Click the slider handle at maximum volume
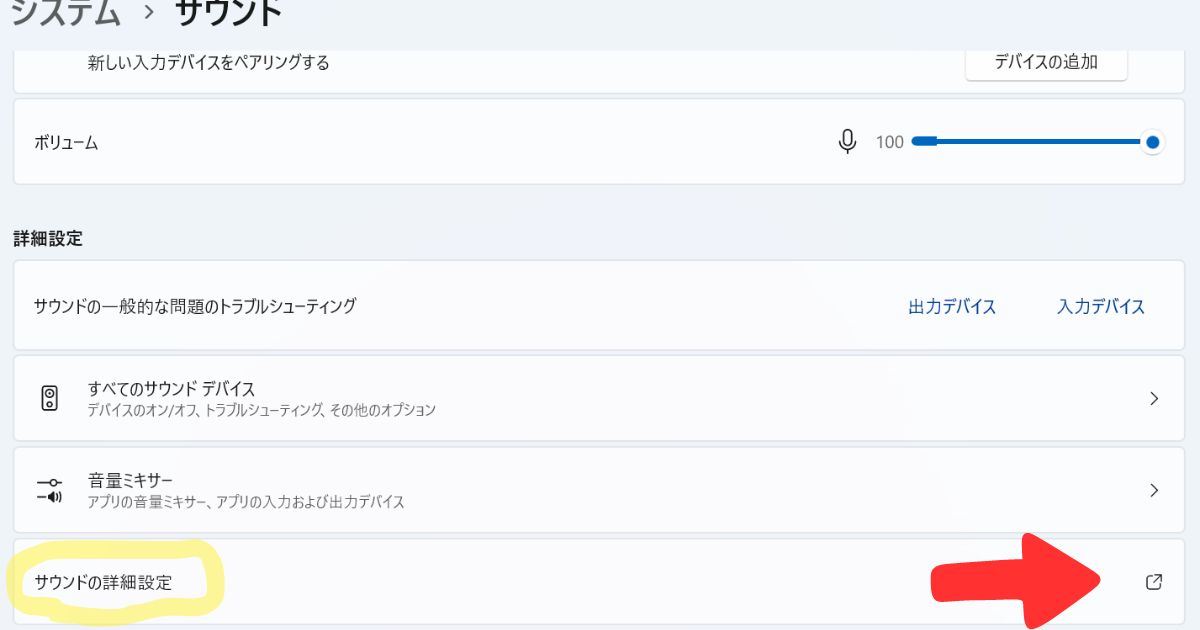 [x=1152, y=141]
